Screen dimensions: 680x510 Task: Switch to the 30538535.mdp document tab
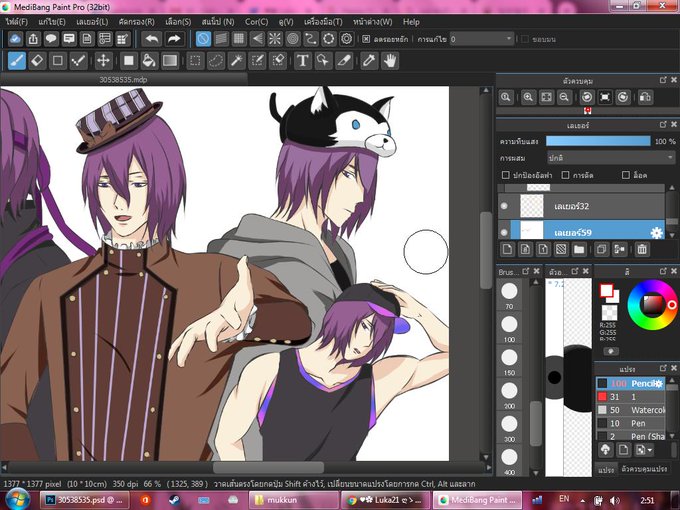tap(124, 79)
